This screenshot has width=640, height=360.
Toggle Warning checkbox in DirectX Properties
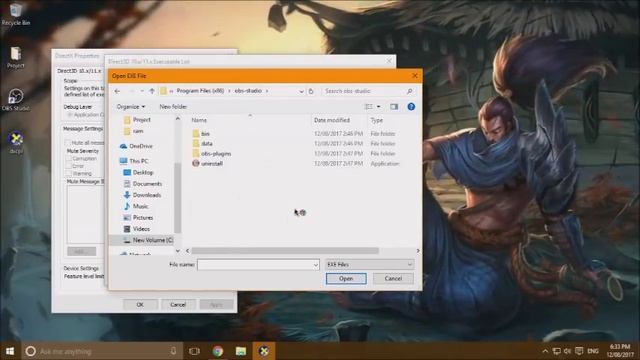click(69, 173)
